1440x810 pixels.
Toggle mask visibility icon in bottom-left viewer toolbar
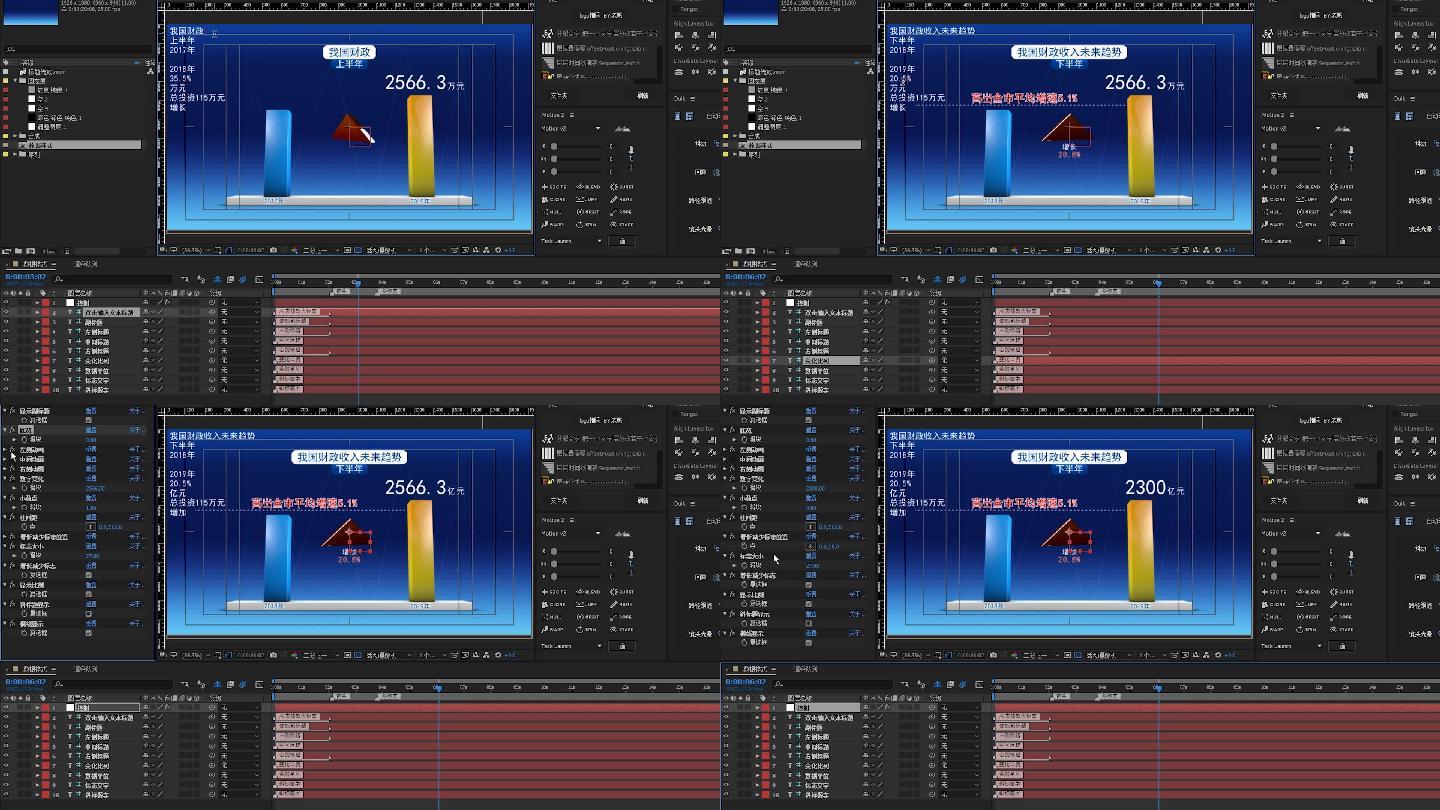click(229, 655)
